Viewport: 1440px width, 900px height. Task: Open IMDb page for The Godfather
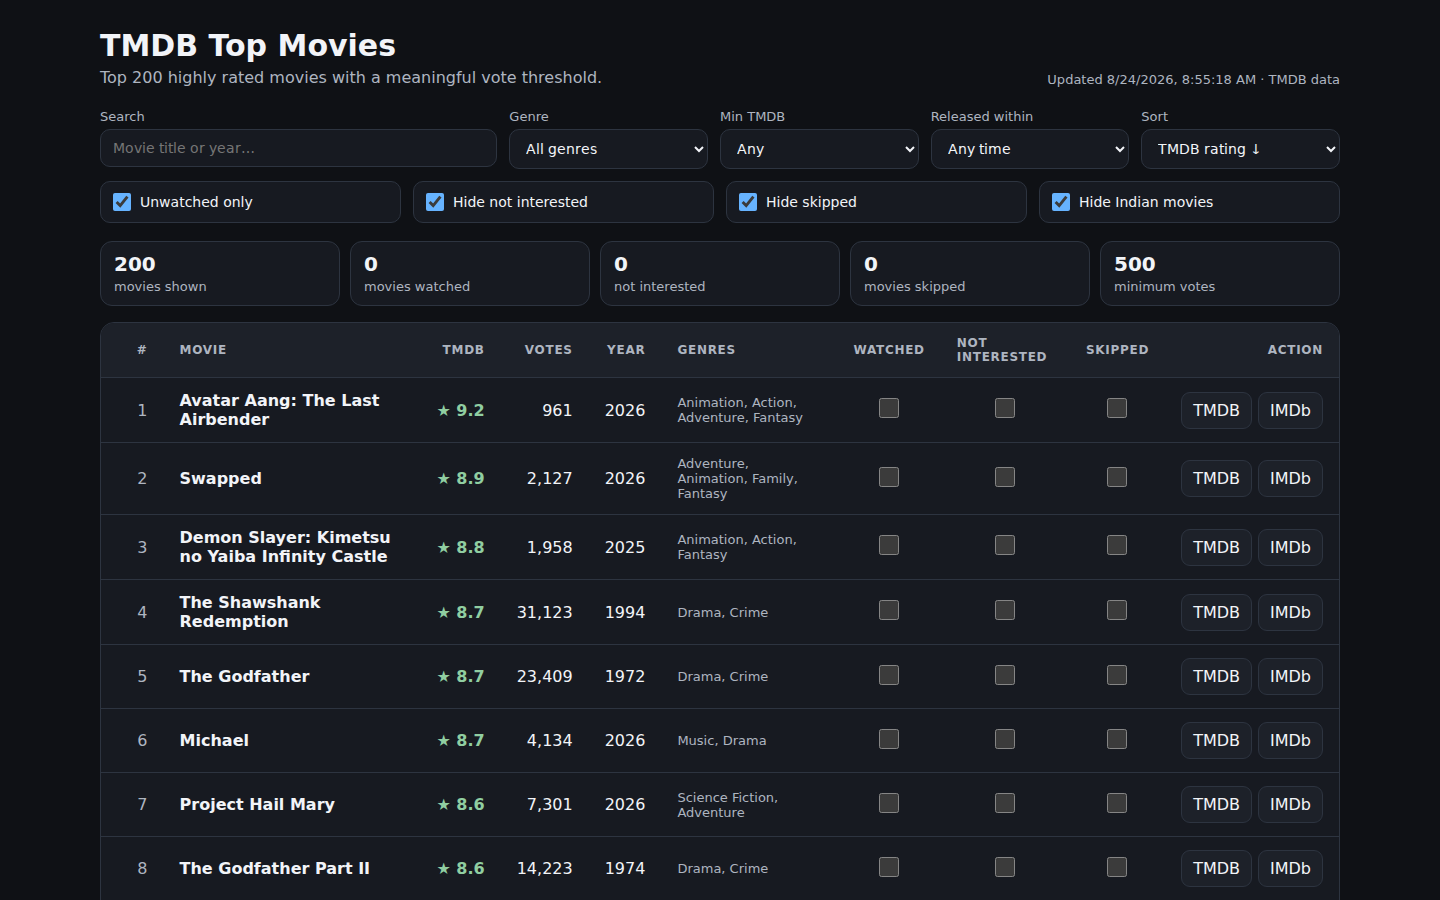click(1290, 676)
